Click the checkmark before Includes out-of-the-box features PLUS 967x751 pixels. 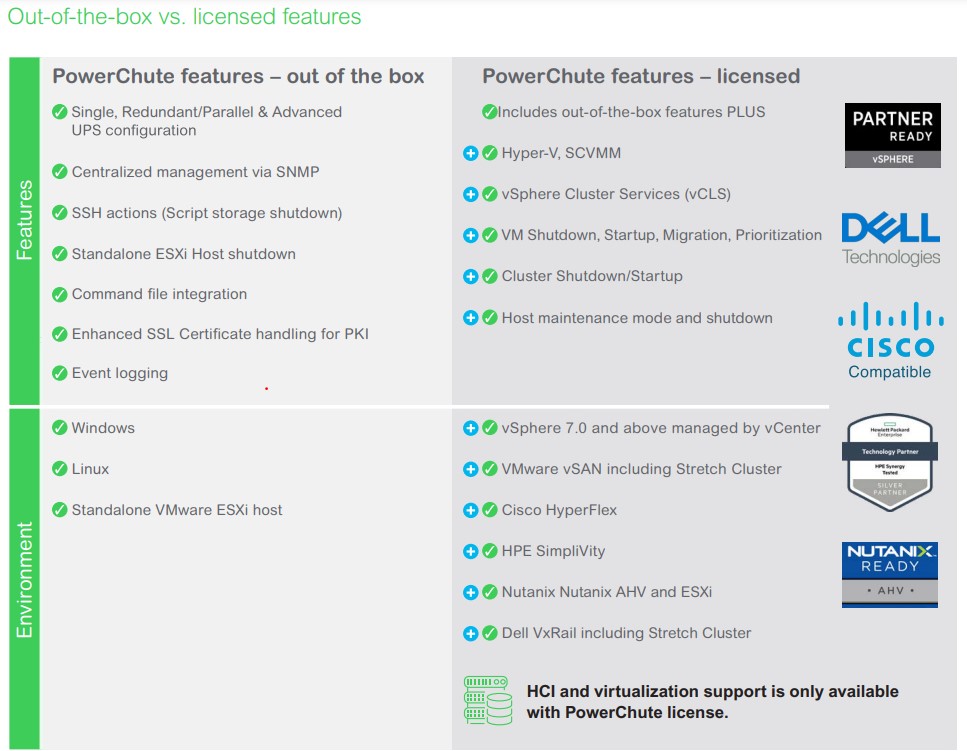[489, 112]
